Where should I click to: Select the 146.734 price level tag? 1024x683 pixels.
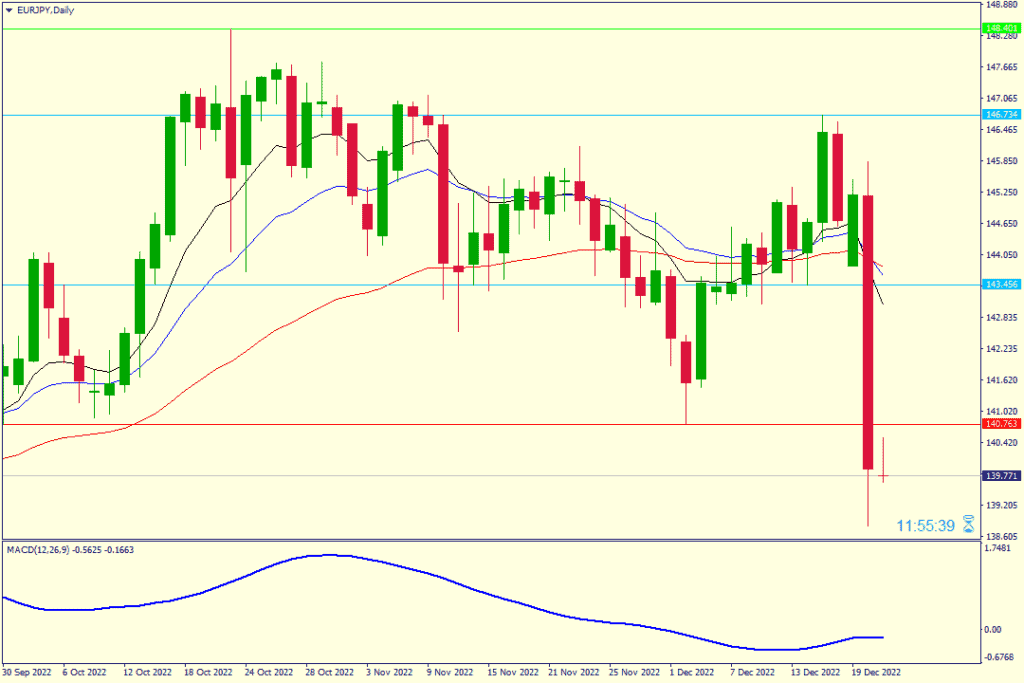(1001, 115)
